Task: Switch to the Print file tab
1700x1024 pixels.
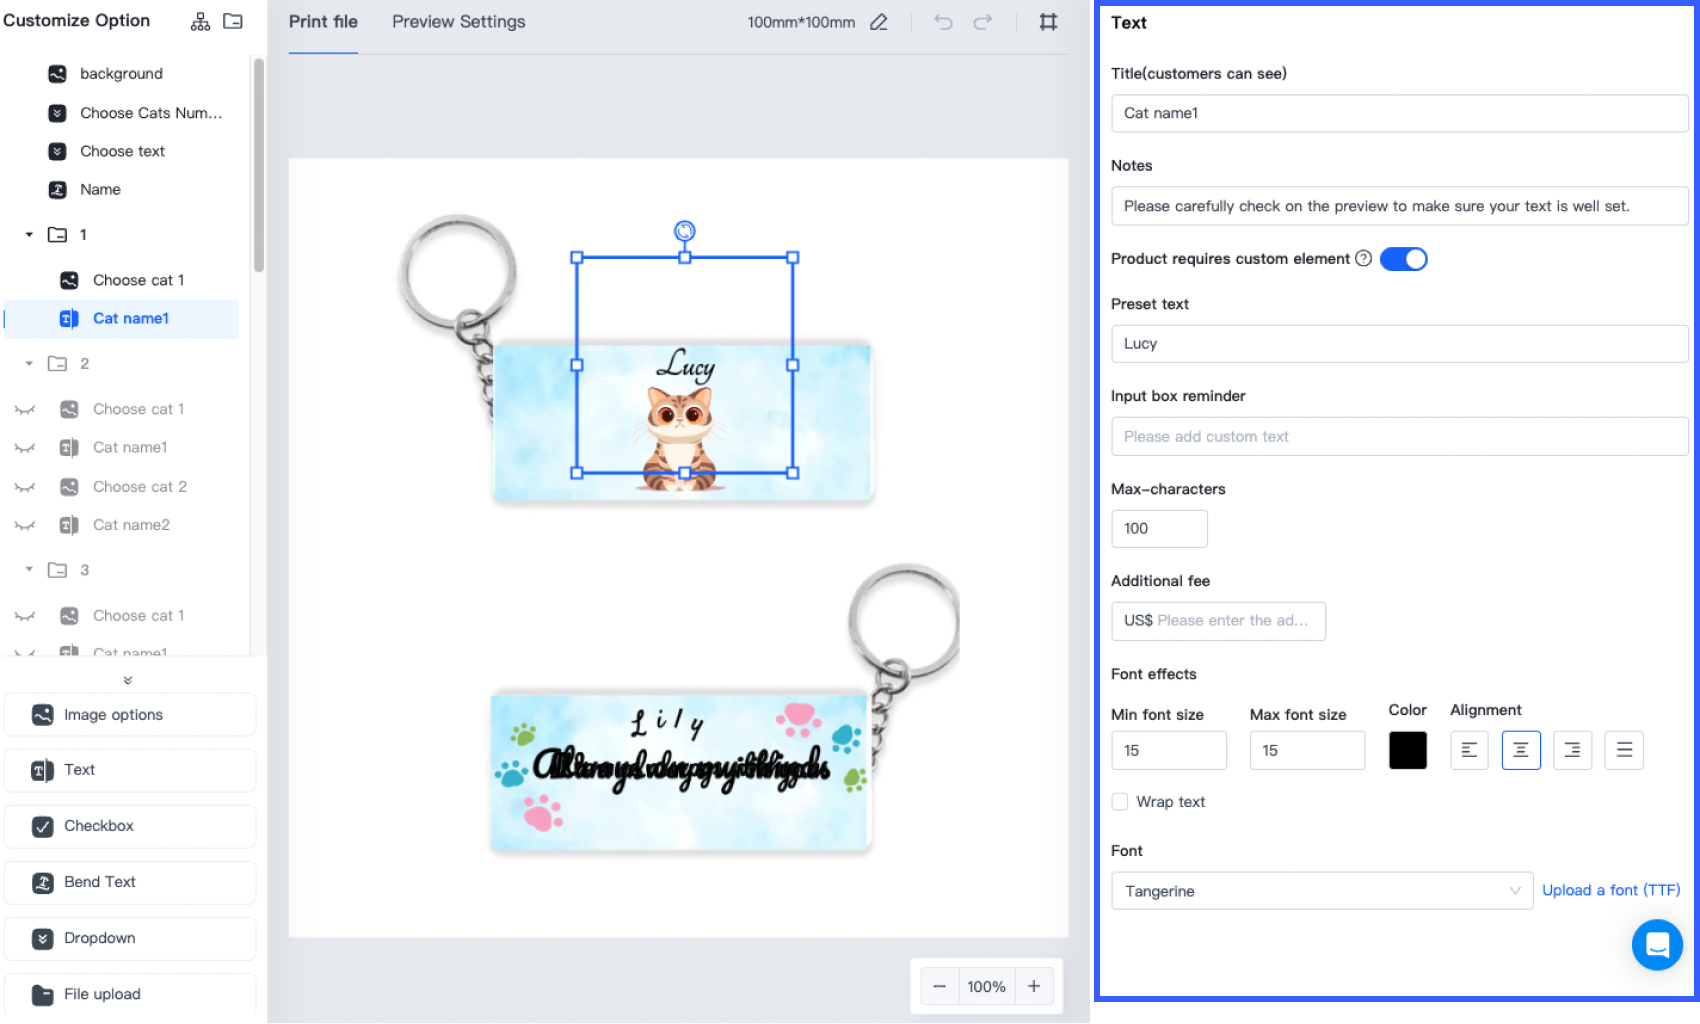Action: click(x=323, y=22)
